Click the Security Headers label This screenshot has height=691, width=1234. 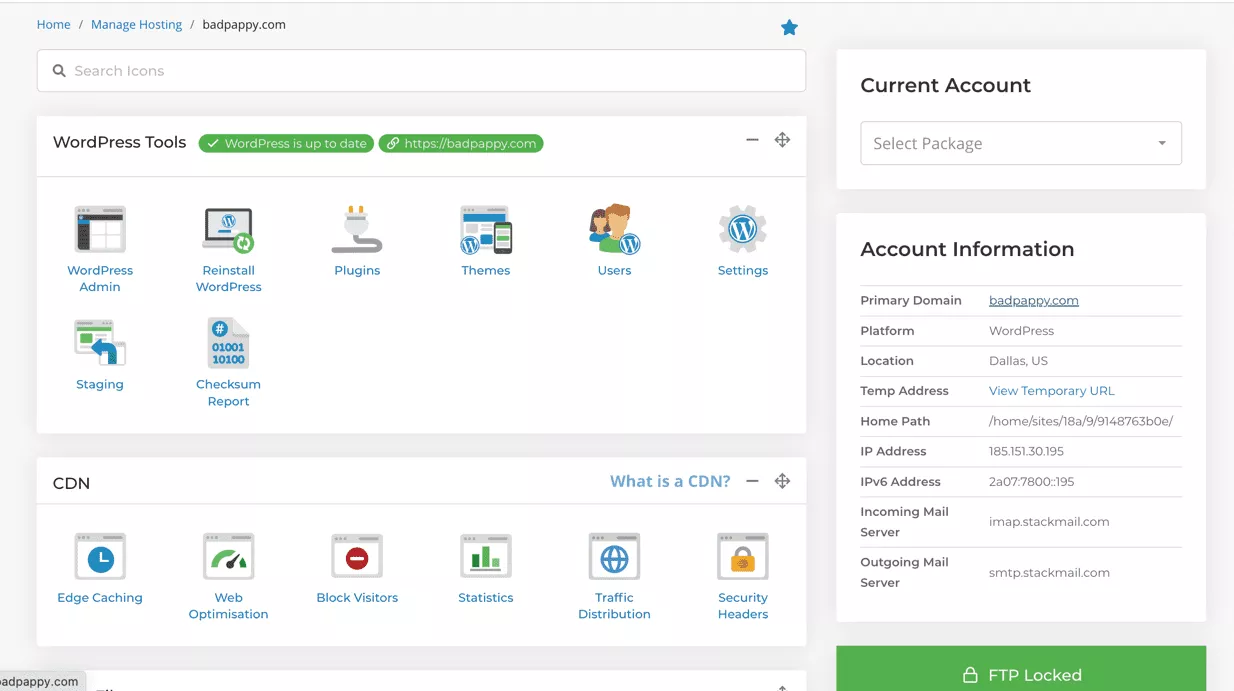pos(743,606)
